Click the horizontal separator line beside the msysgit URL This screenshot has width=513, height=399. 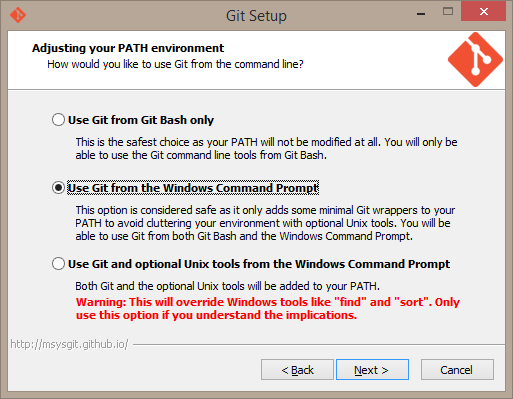tap(319, 344)
